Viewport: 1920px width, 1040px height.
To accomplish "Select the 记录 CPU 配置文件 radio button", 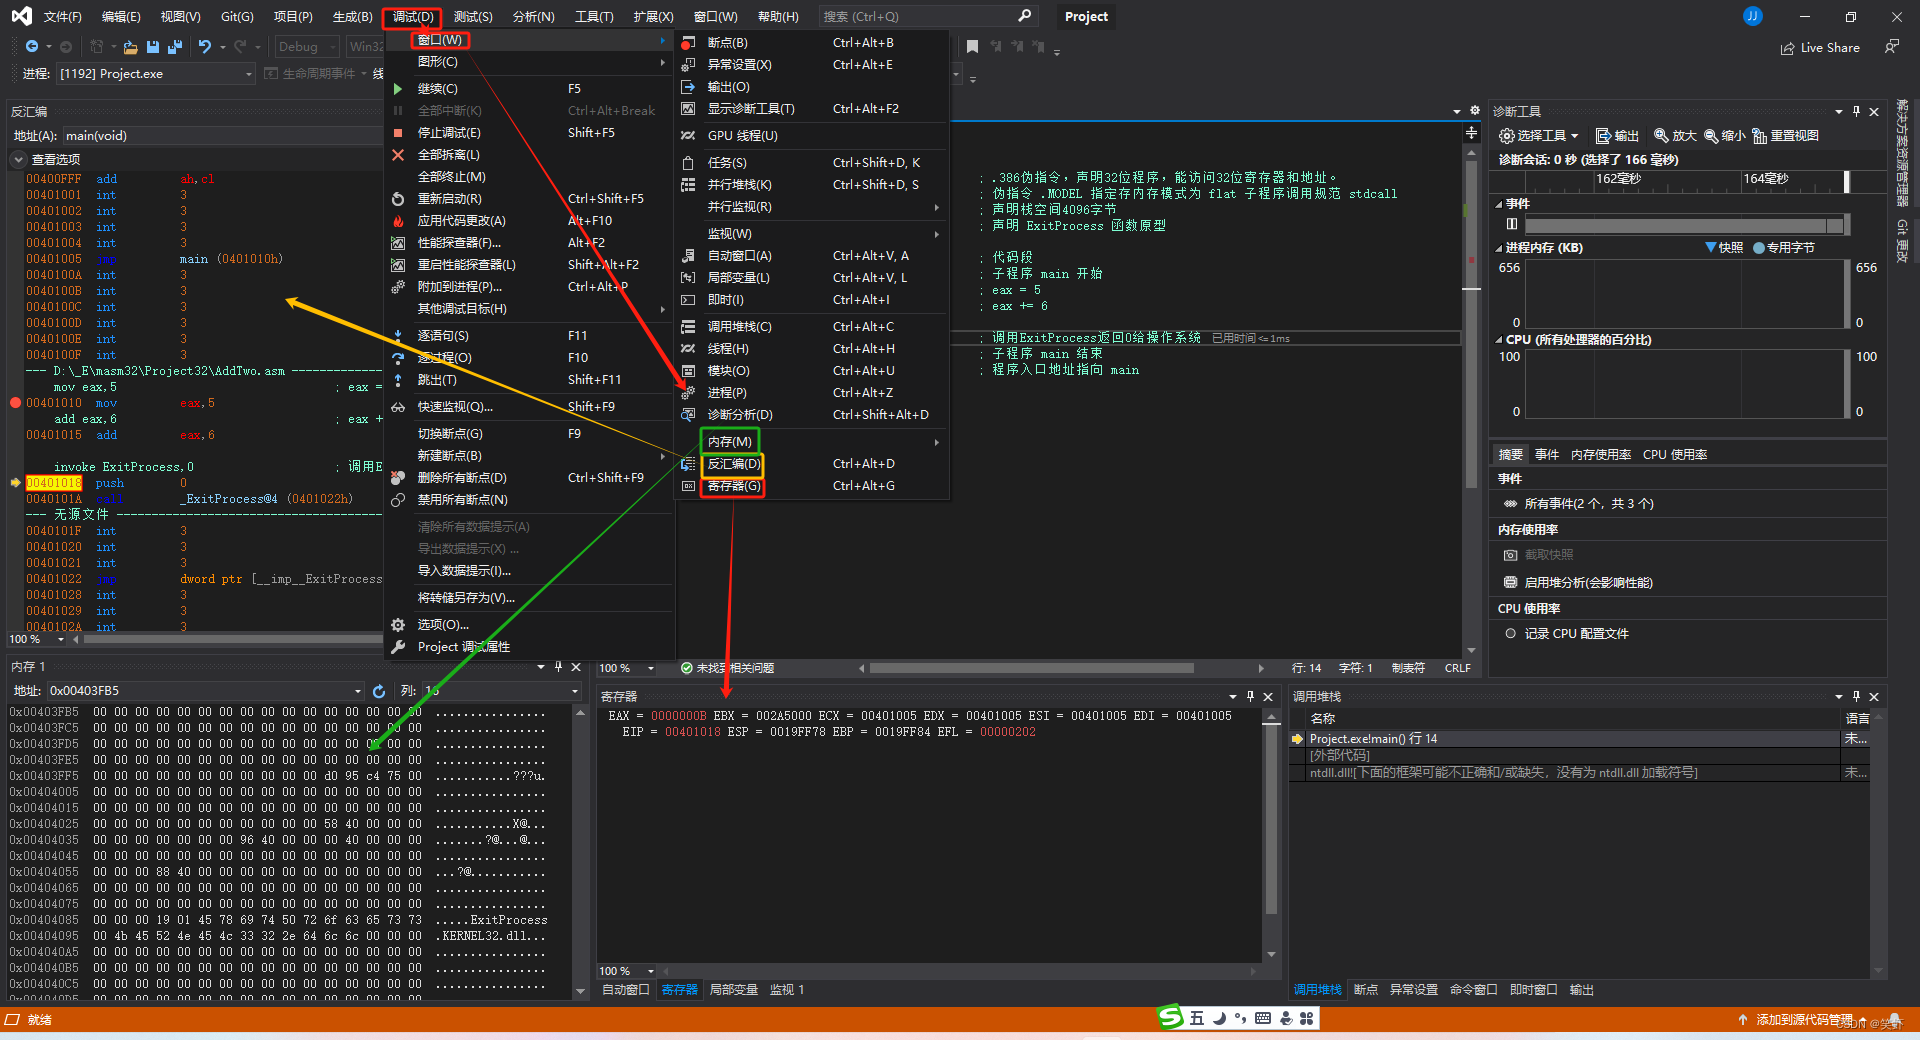I will 1510,634.
